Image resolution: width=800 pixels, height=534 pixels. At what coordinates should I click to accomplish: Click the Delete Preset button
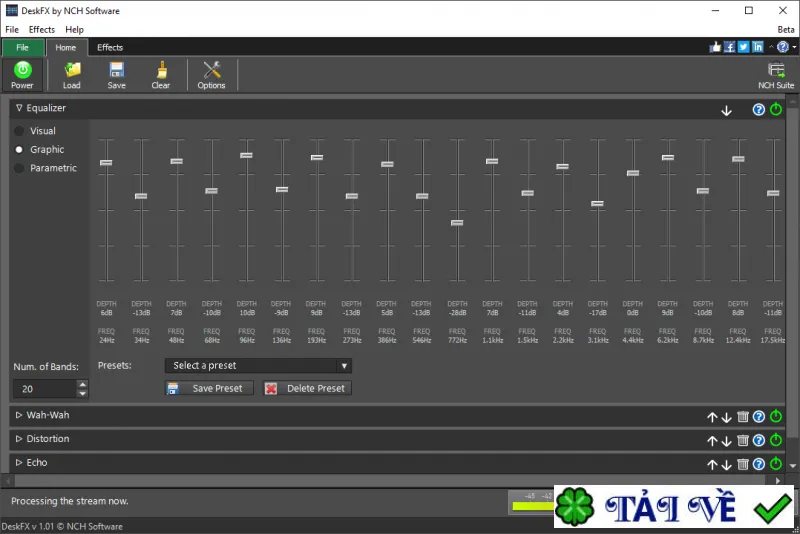click(x=307, y=389)
